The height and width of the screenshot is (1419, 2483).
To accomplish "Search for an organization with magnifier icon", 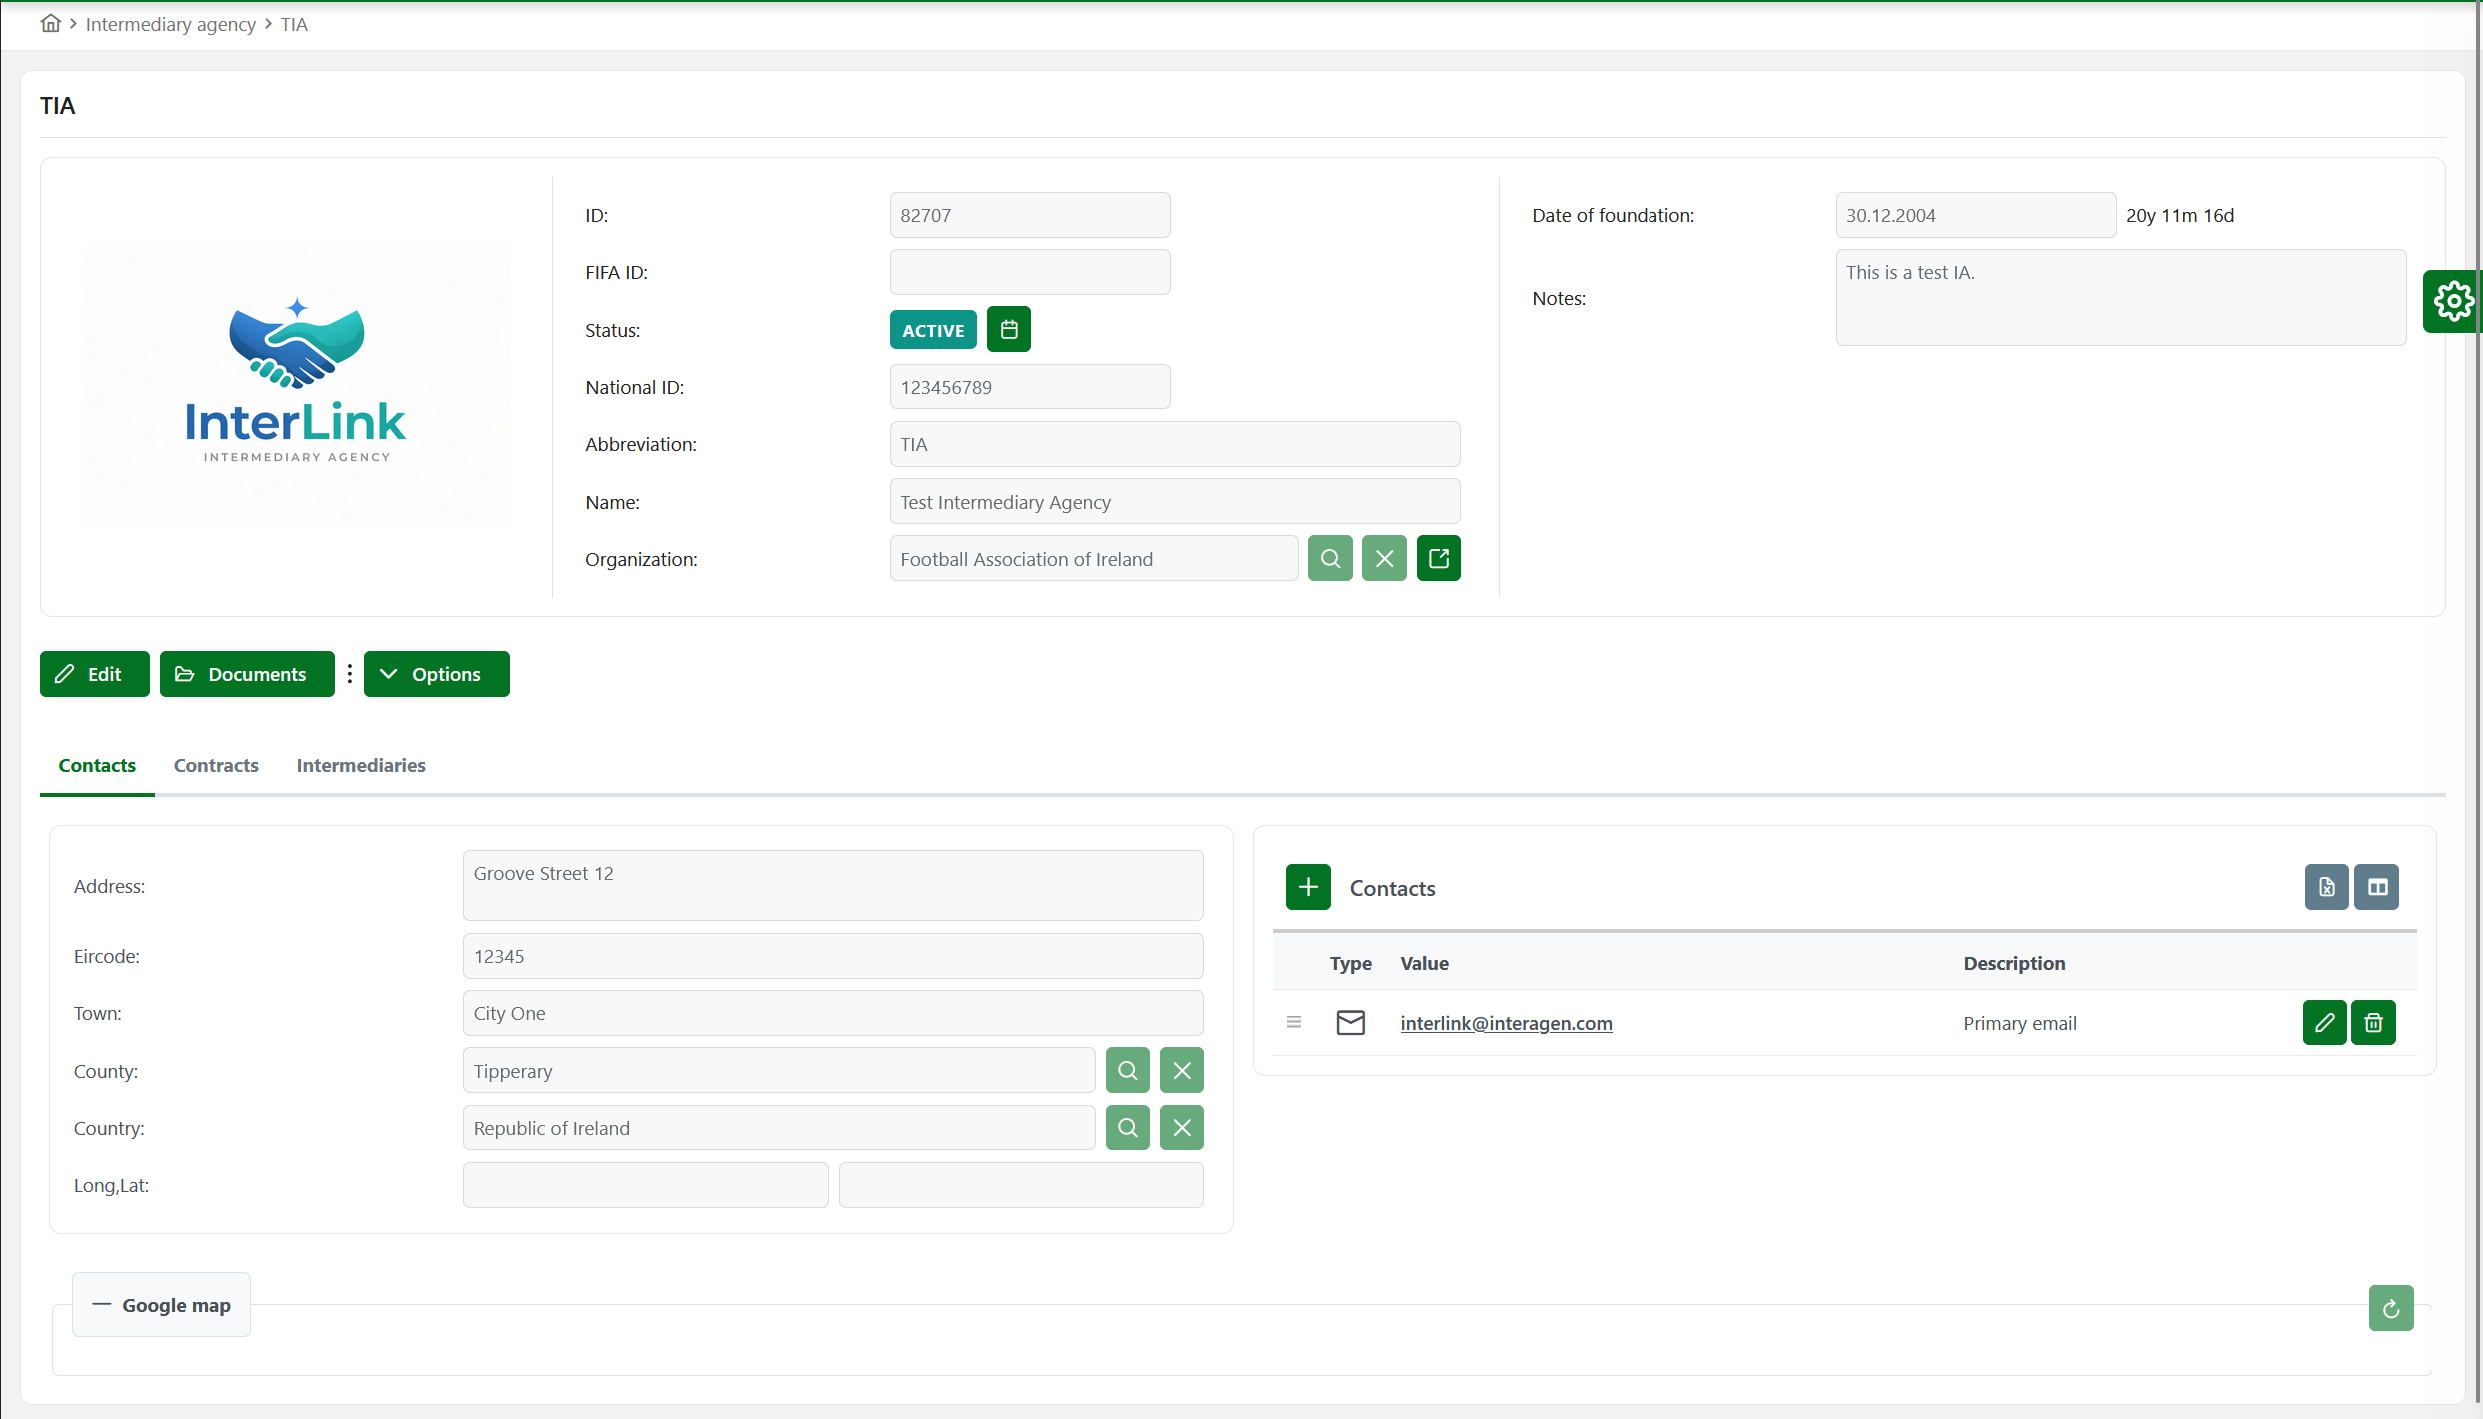I will coord(1330,559).
